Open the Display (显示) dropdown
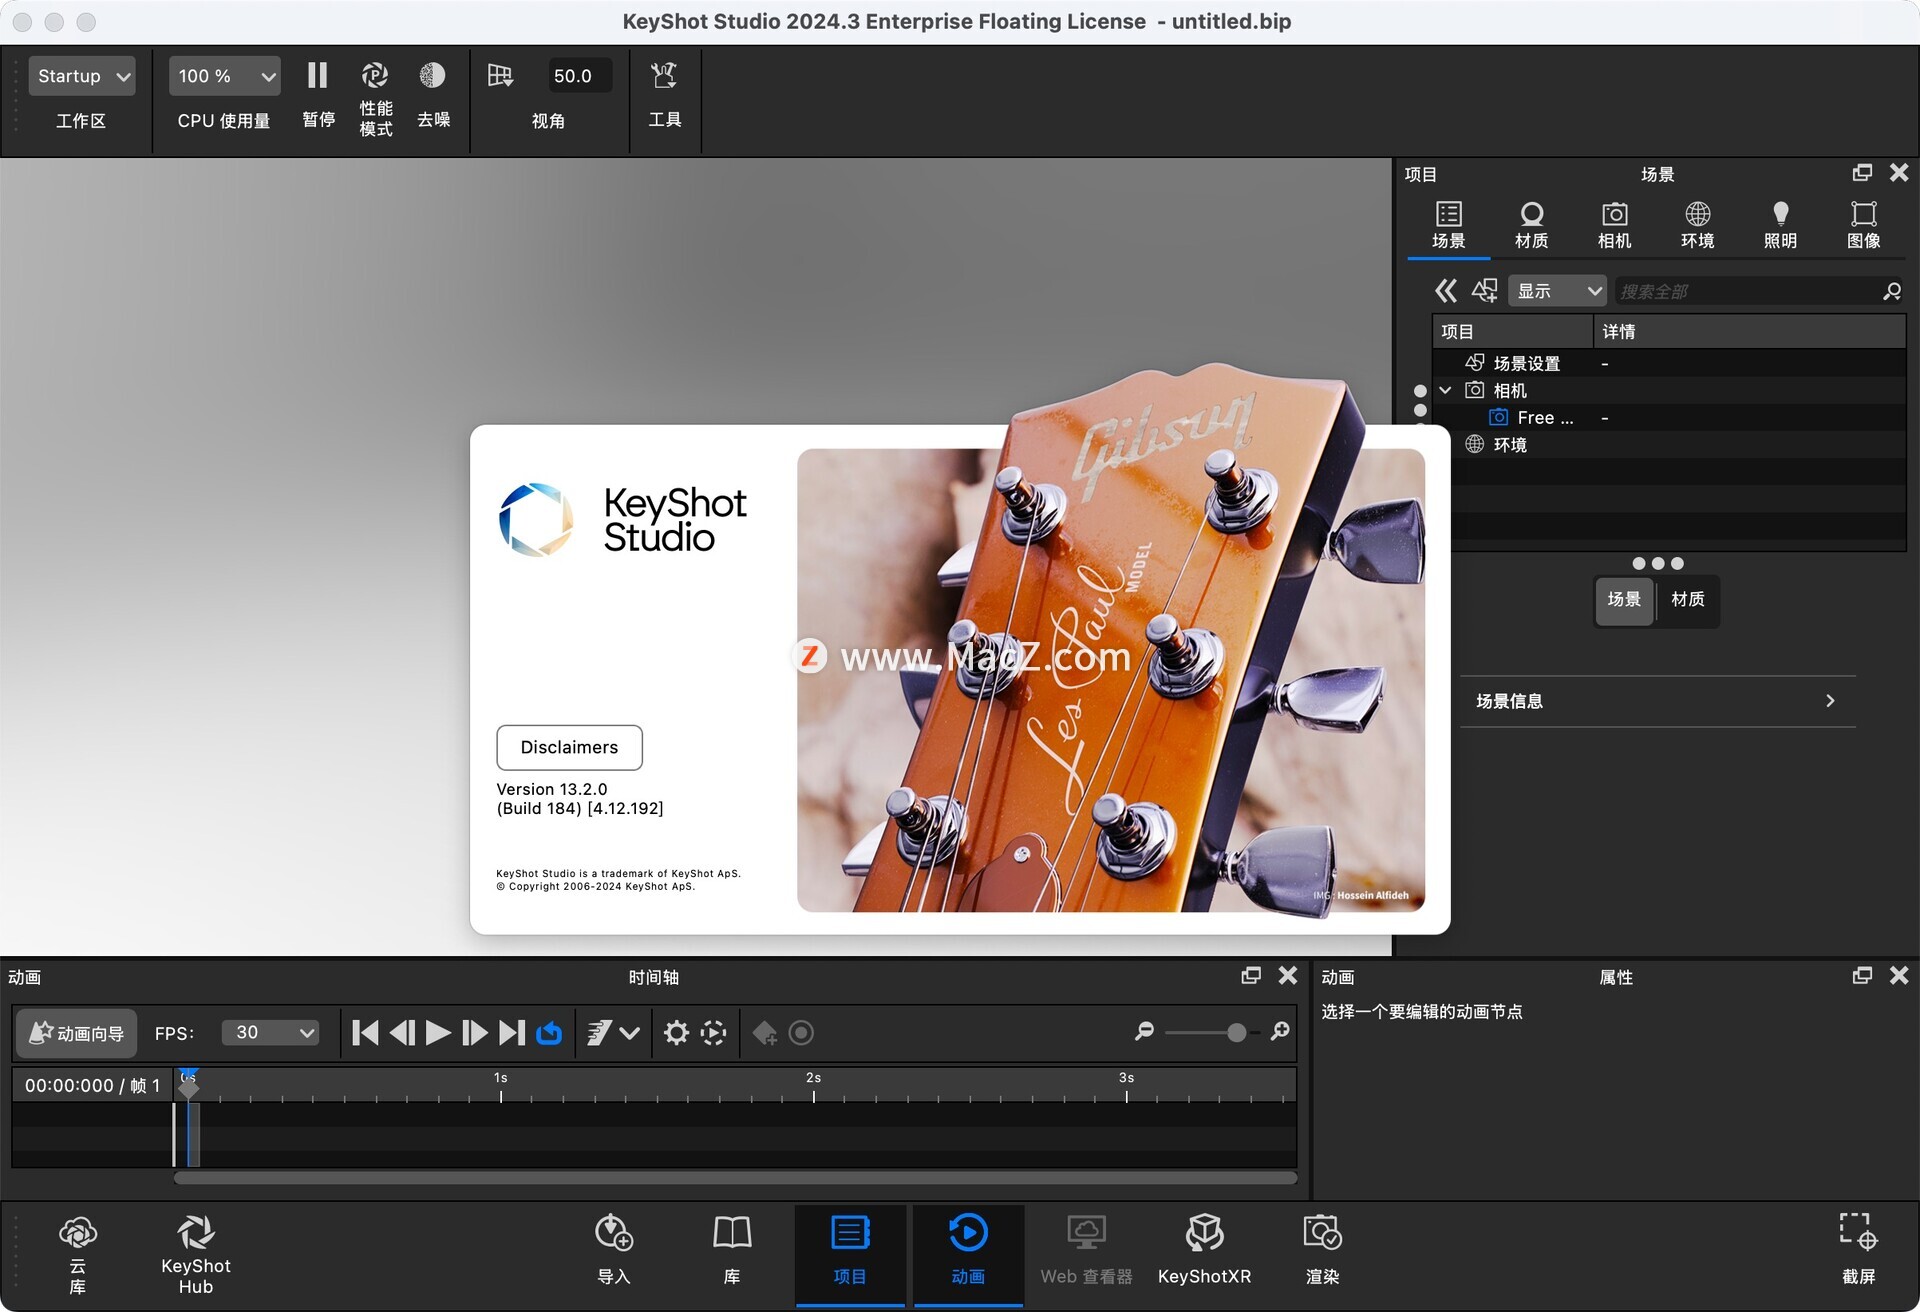 tap(1557, 291)
